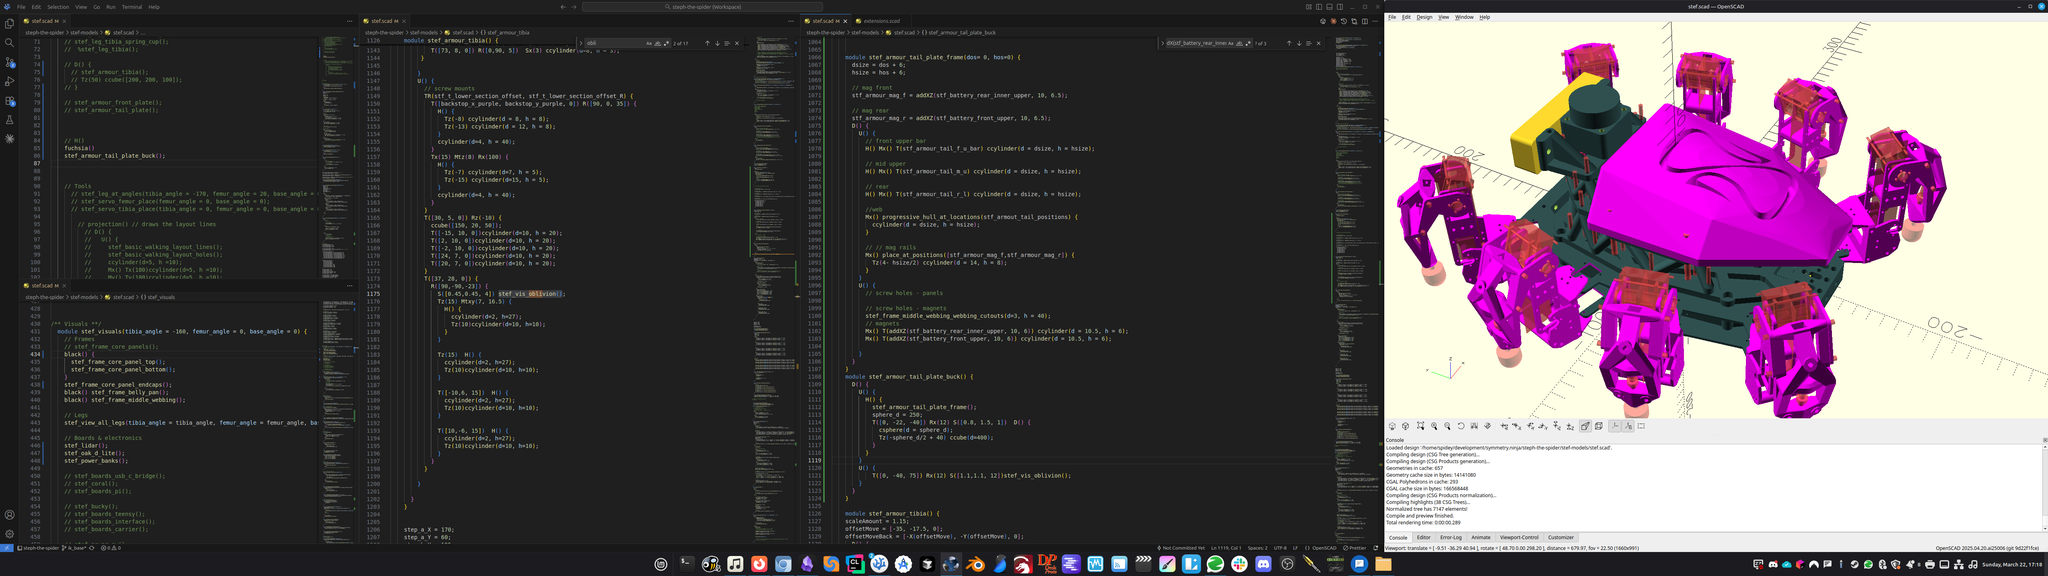This screenshot has height=576, width=2048.
Task: Navigate forward arrow in VS Code title bar
Action: [x=574, y=7]
